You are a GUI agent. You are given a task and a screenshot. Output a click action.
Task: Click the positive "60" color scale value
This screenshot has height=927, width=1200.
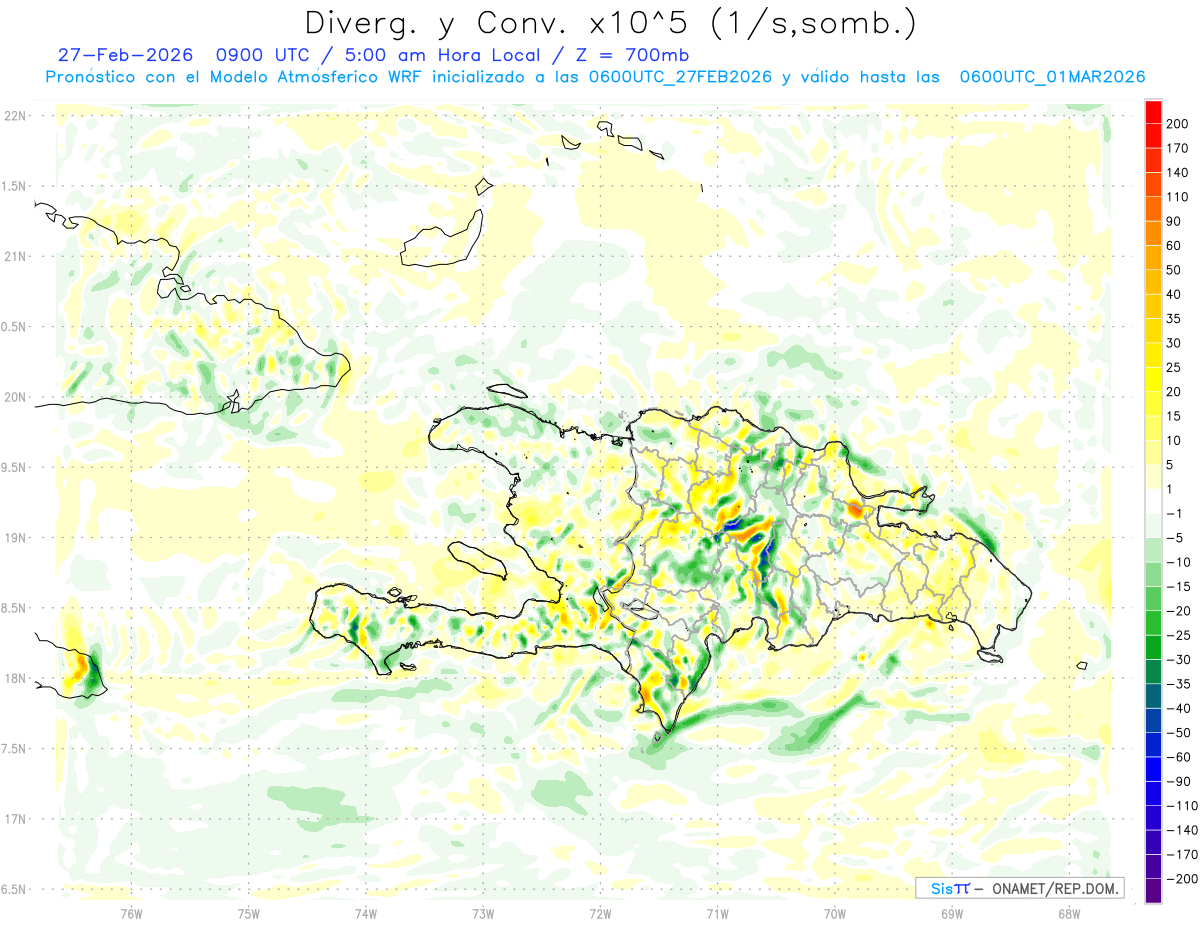tap(1174, 246)
